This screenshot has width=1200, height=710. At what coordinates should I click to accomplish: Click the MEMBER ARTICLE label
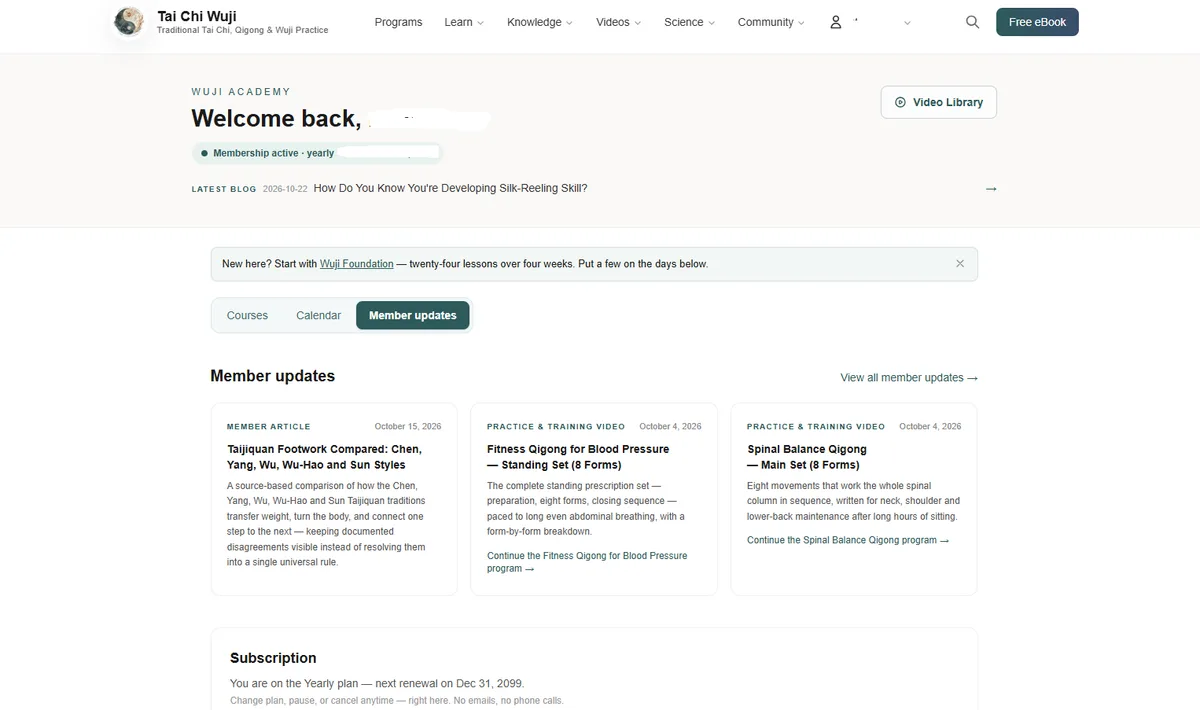coord(269,427)
